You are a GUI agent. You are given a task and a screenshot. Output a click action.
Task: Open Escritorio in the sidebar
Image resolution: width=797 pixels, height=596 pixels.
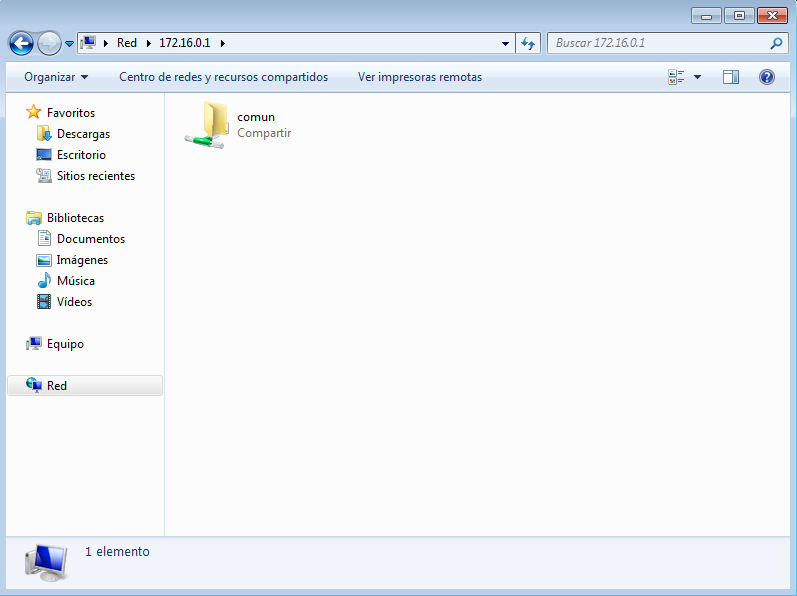click(81, 155)
